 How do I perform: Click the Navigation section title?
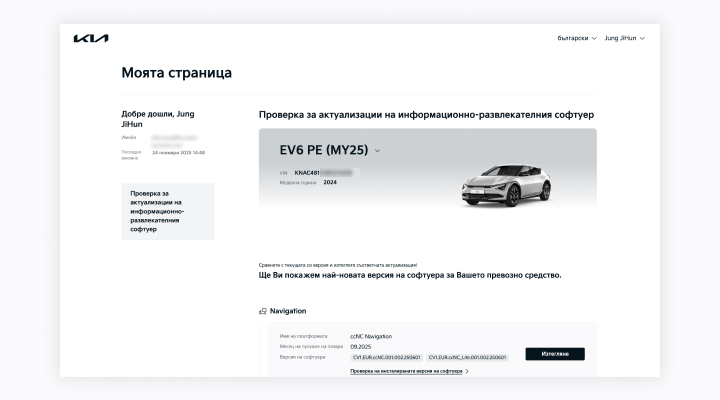(x=288, y=311)
